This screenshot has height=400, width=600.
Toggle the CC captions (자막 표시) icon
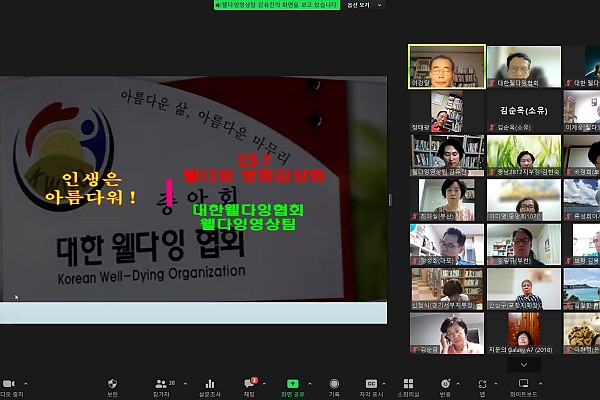[x=371, y=384]
